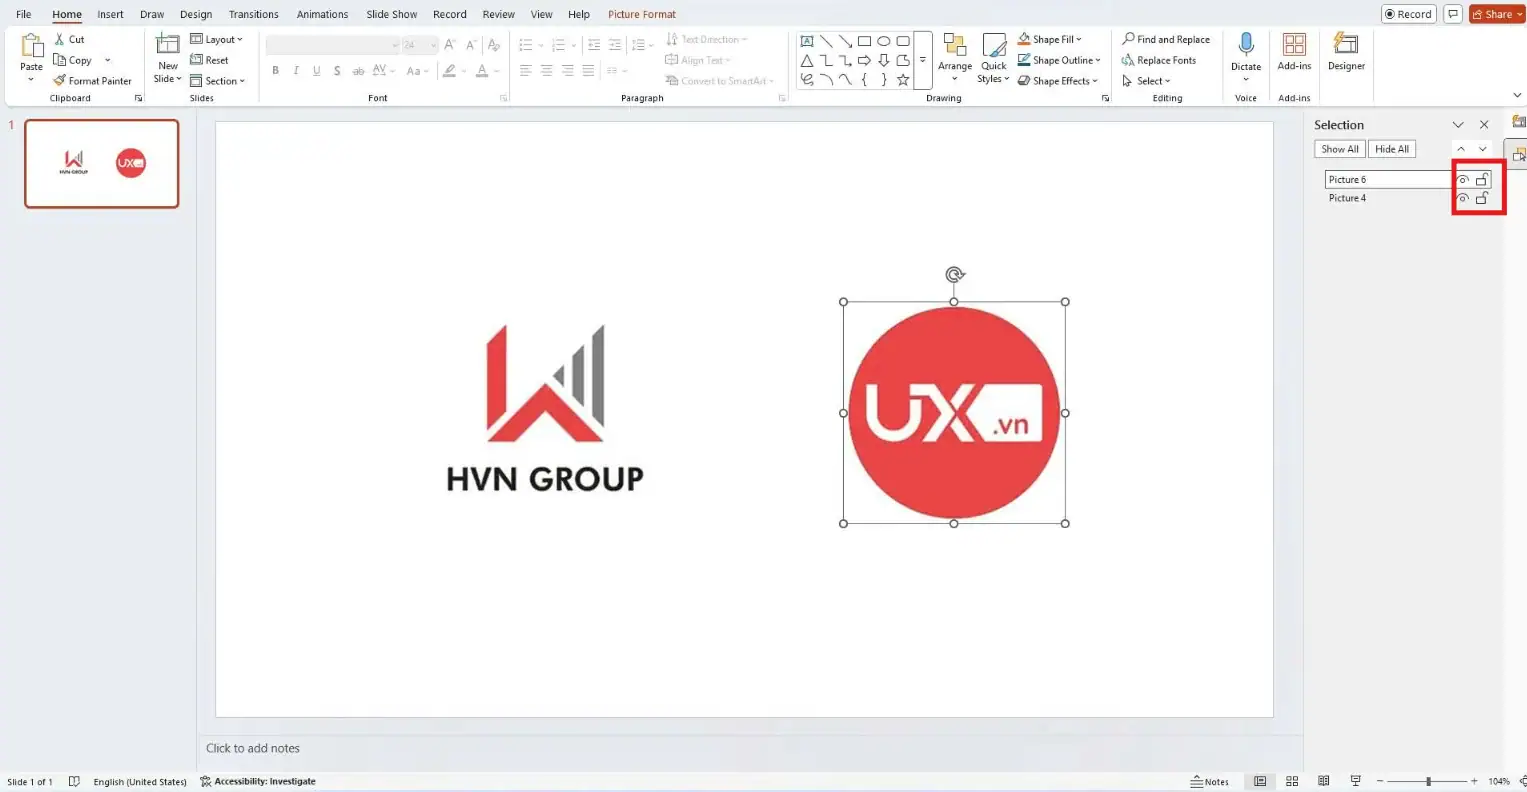Expand the Quick Styles gallery
The height and width of the screenshot is (792, 1527).
(993, 60)
